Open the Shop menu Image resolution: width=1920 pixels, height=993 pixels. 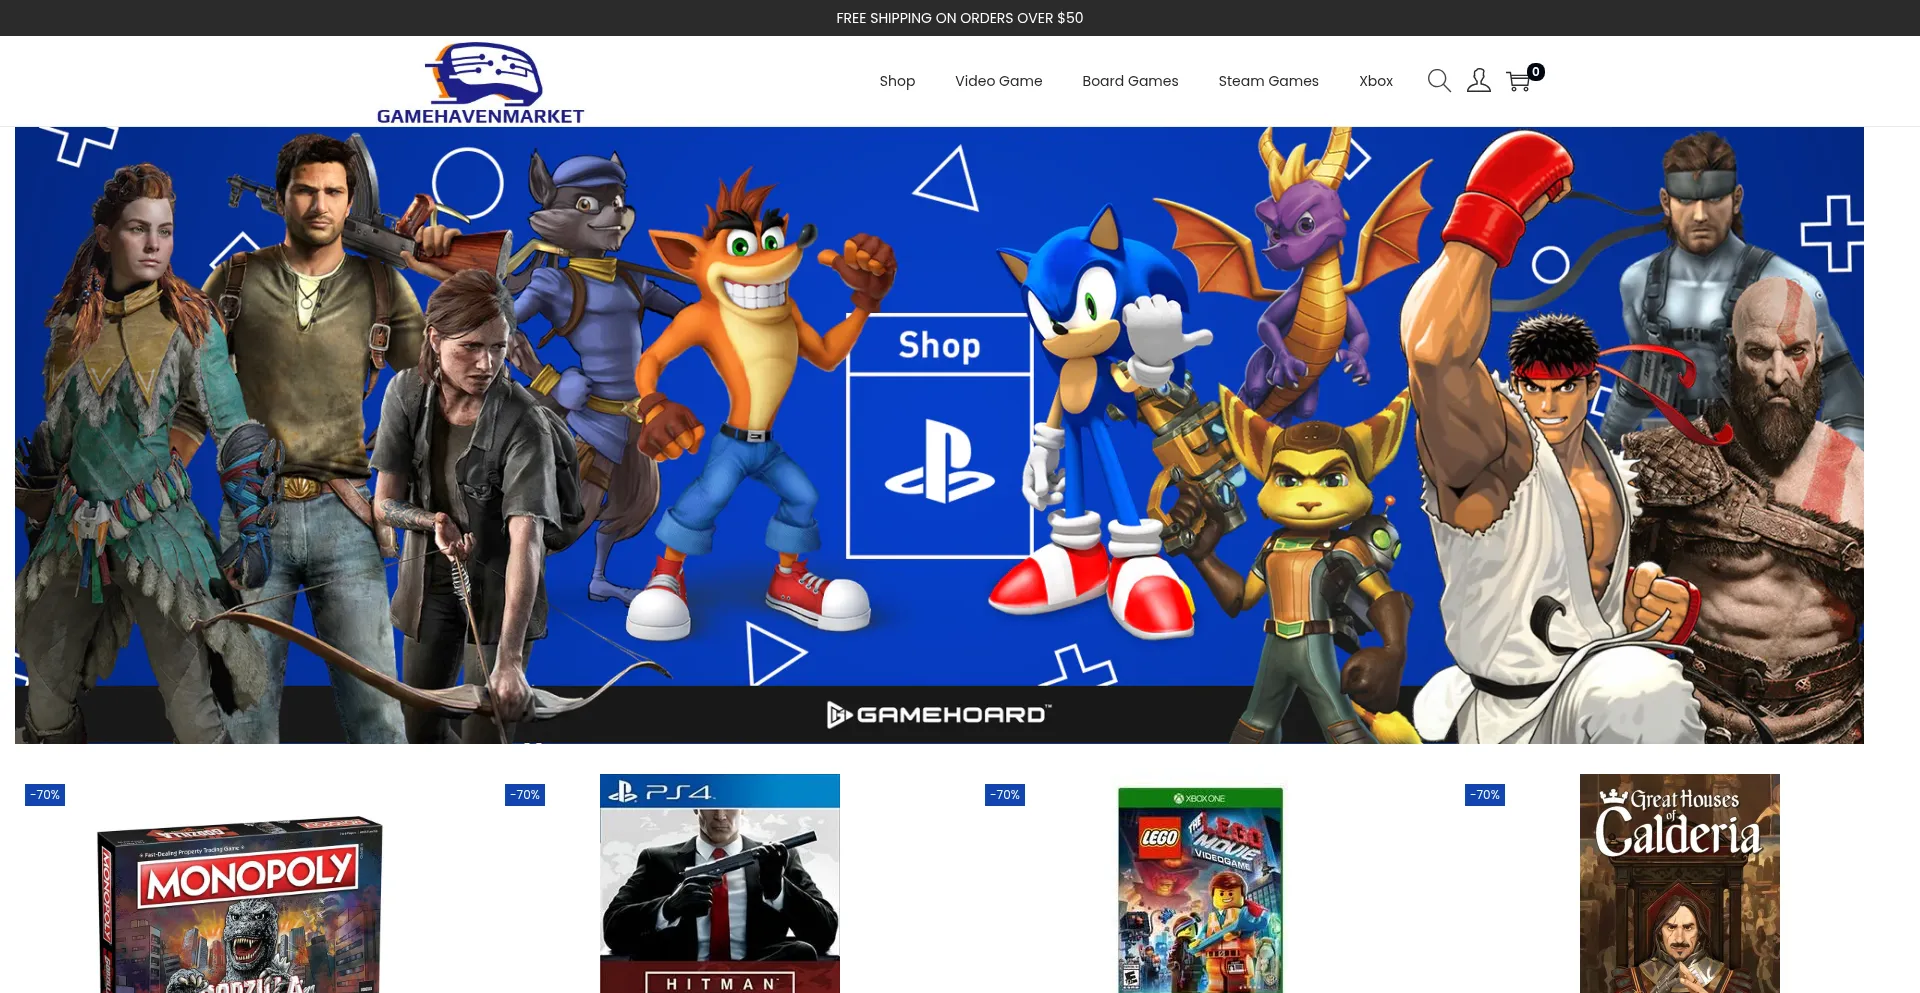(897, 81)
